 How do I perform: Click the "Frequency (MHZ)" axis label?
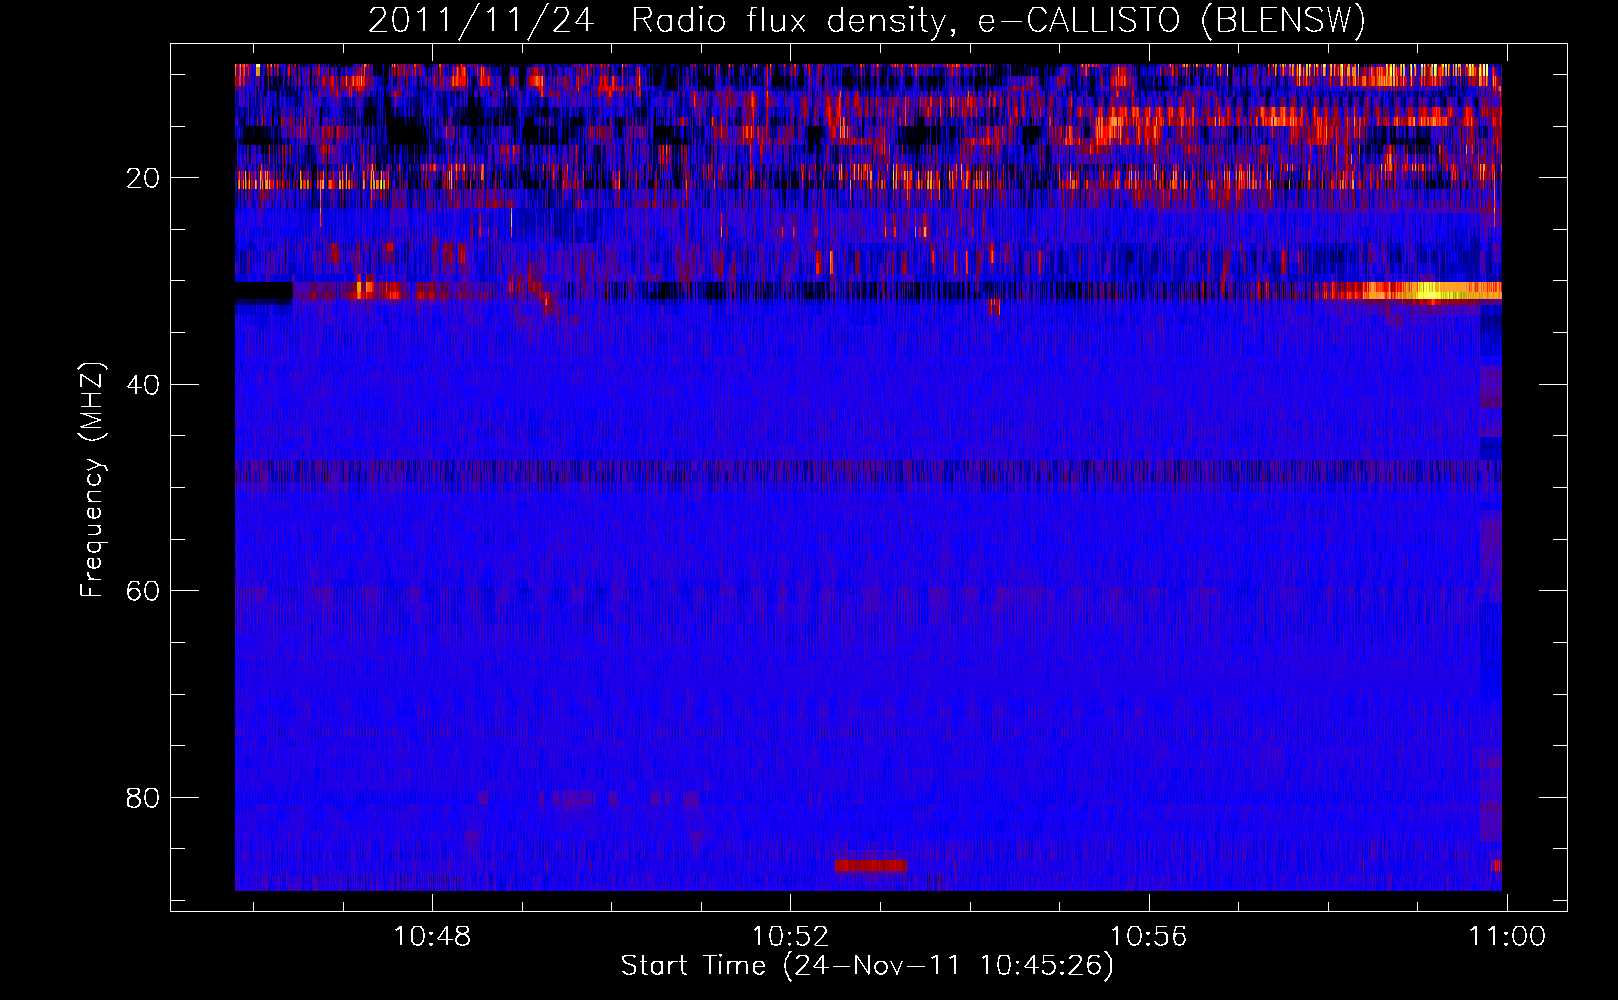tap(92, 480)
